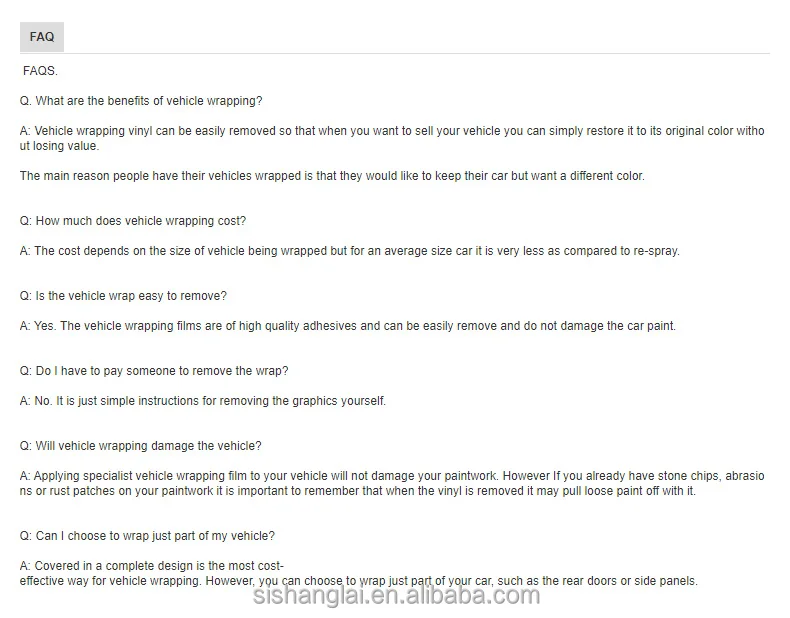Click sentence about main reason people wrap
The height and width of the screenshot is (618, 790).
[x=332, y=176]
